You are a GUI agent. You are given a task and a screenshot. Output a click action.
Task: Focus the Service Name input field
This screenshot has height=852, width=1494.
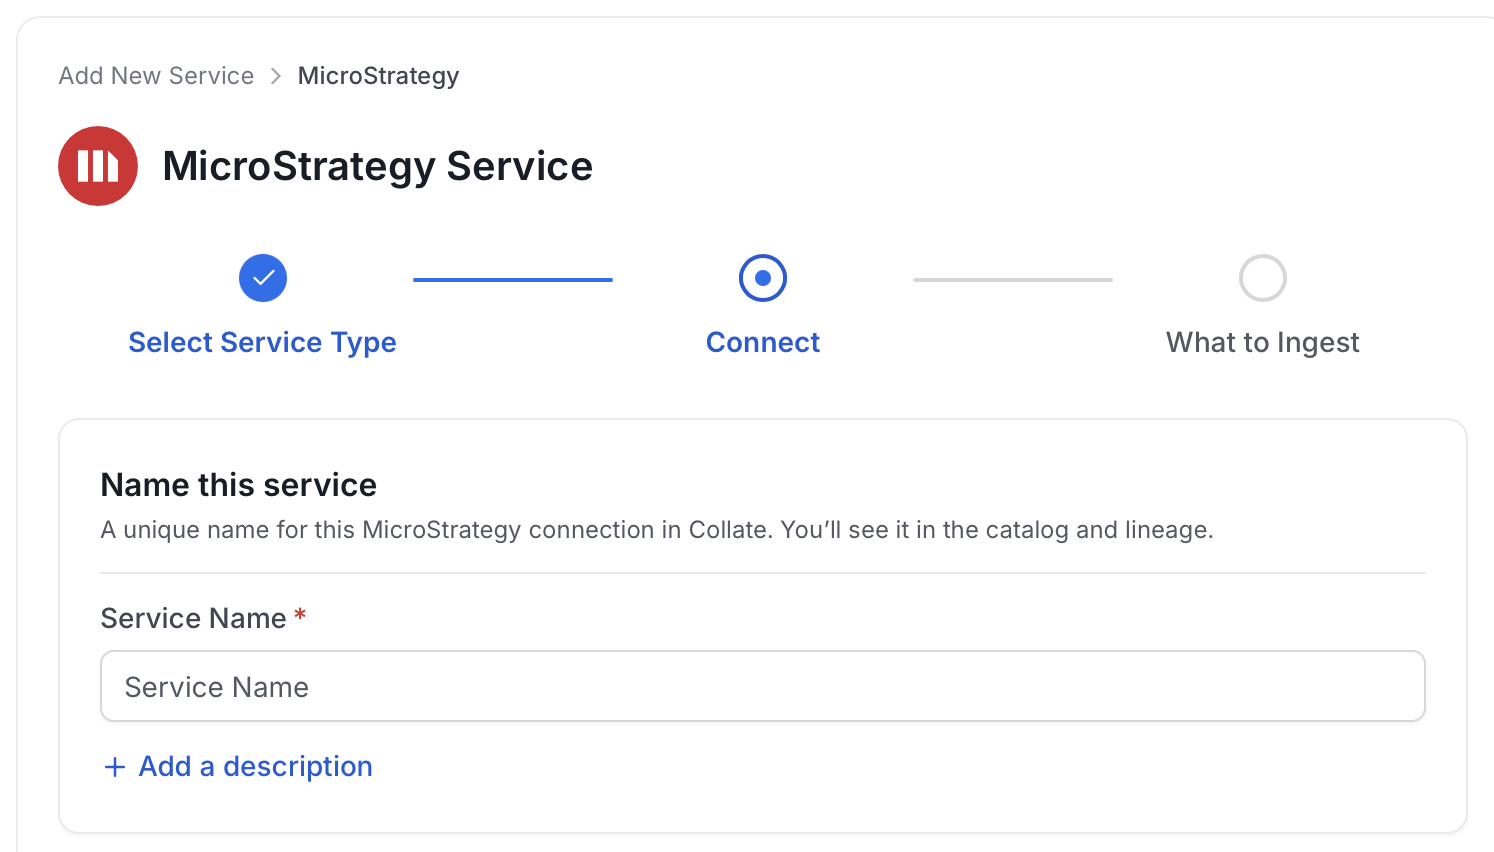click(x=763, y=686)
